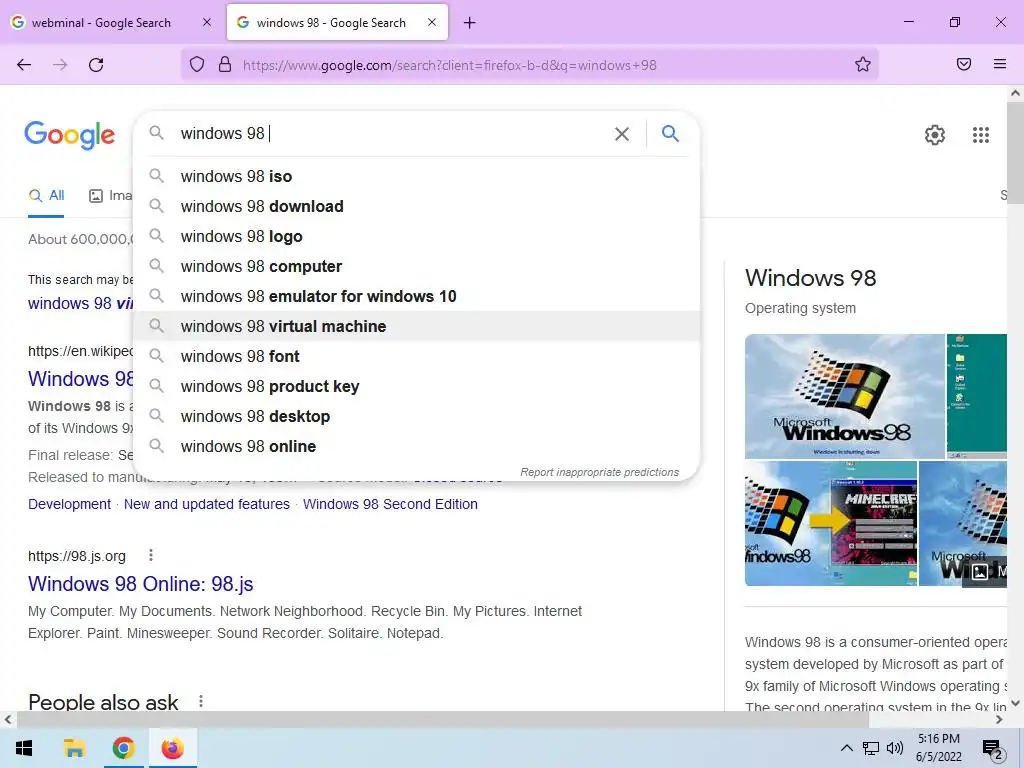The image size is (1024, 768).
Task: Close the webminal Google Search tab
Action: click(x=207, y=22)
